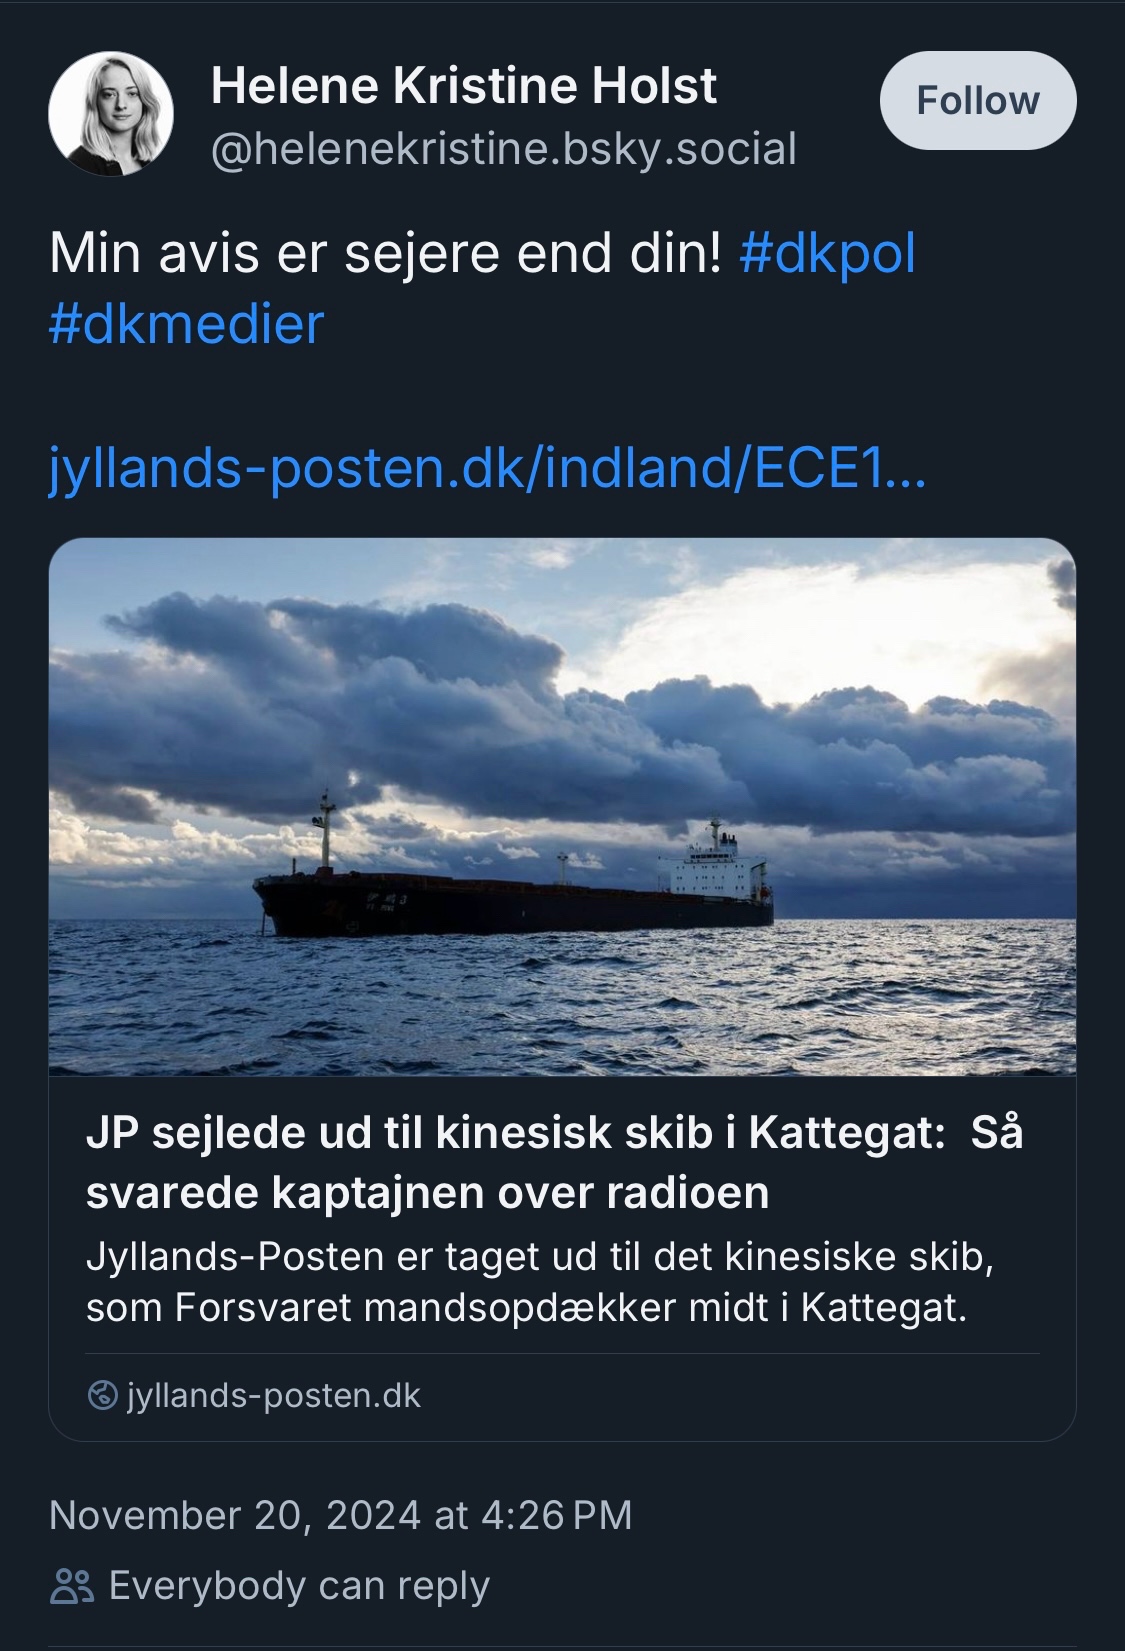
Task: Click the Follow button
Action: (x=977, y=101)
